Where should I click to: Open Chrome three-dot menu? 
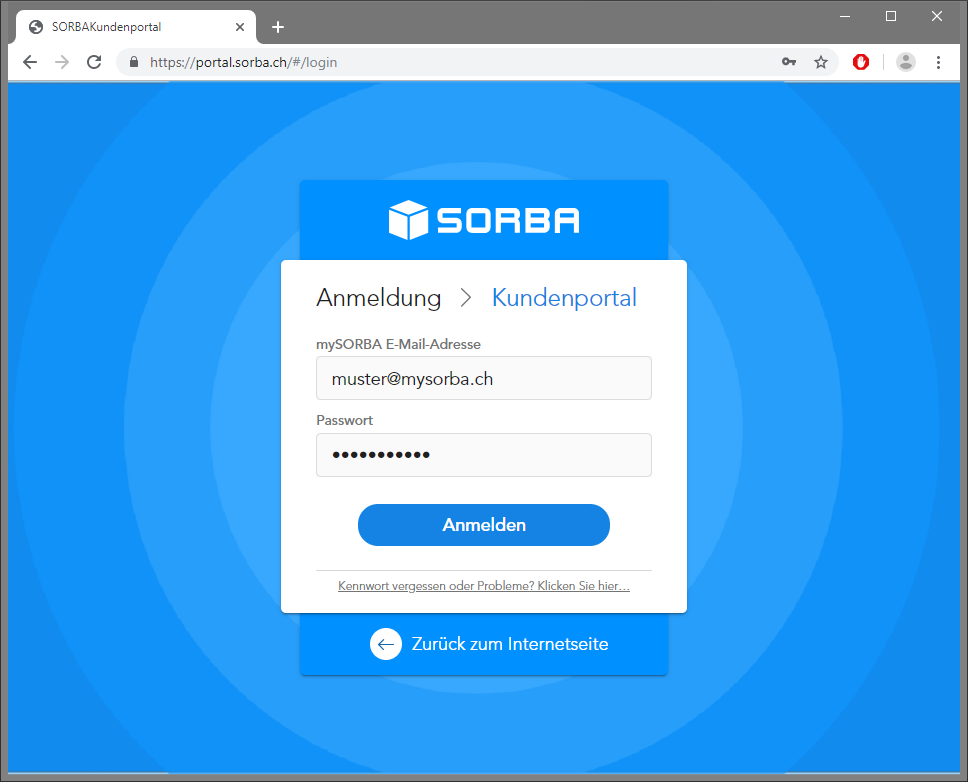click(938, 62)
